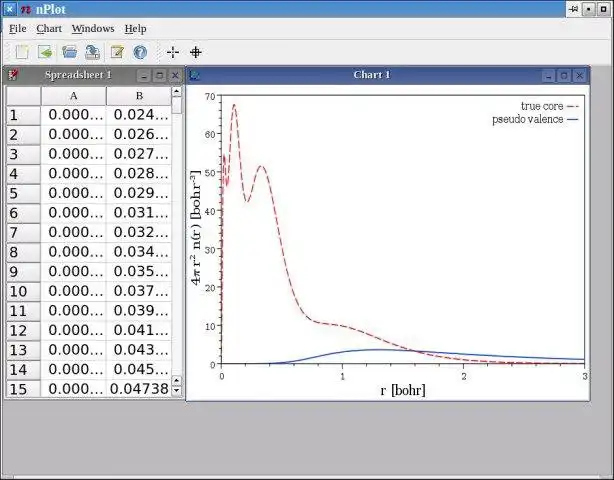
Task: Select row header 10
Action: point(23,291)
